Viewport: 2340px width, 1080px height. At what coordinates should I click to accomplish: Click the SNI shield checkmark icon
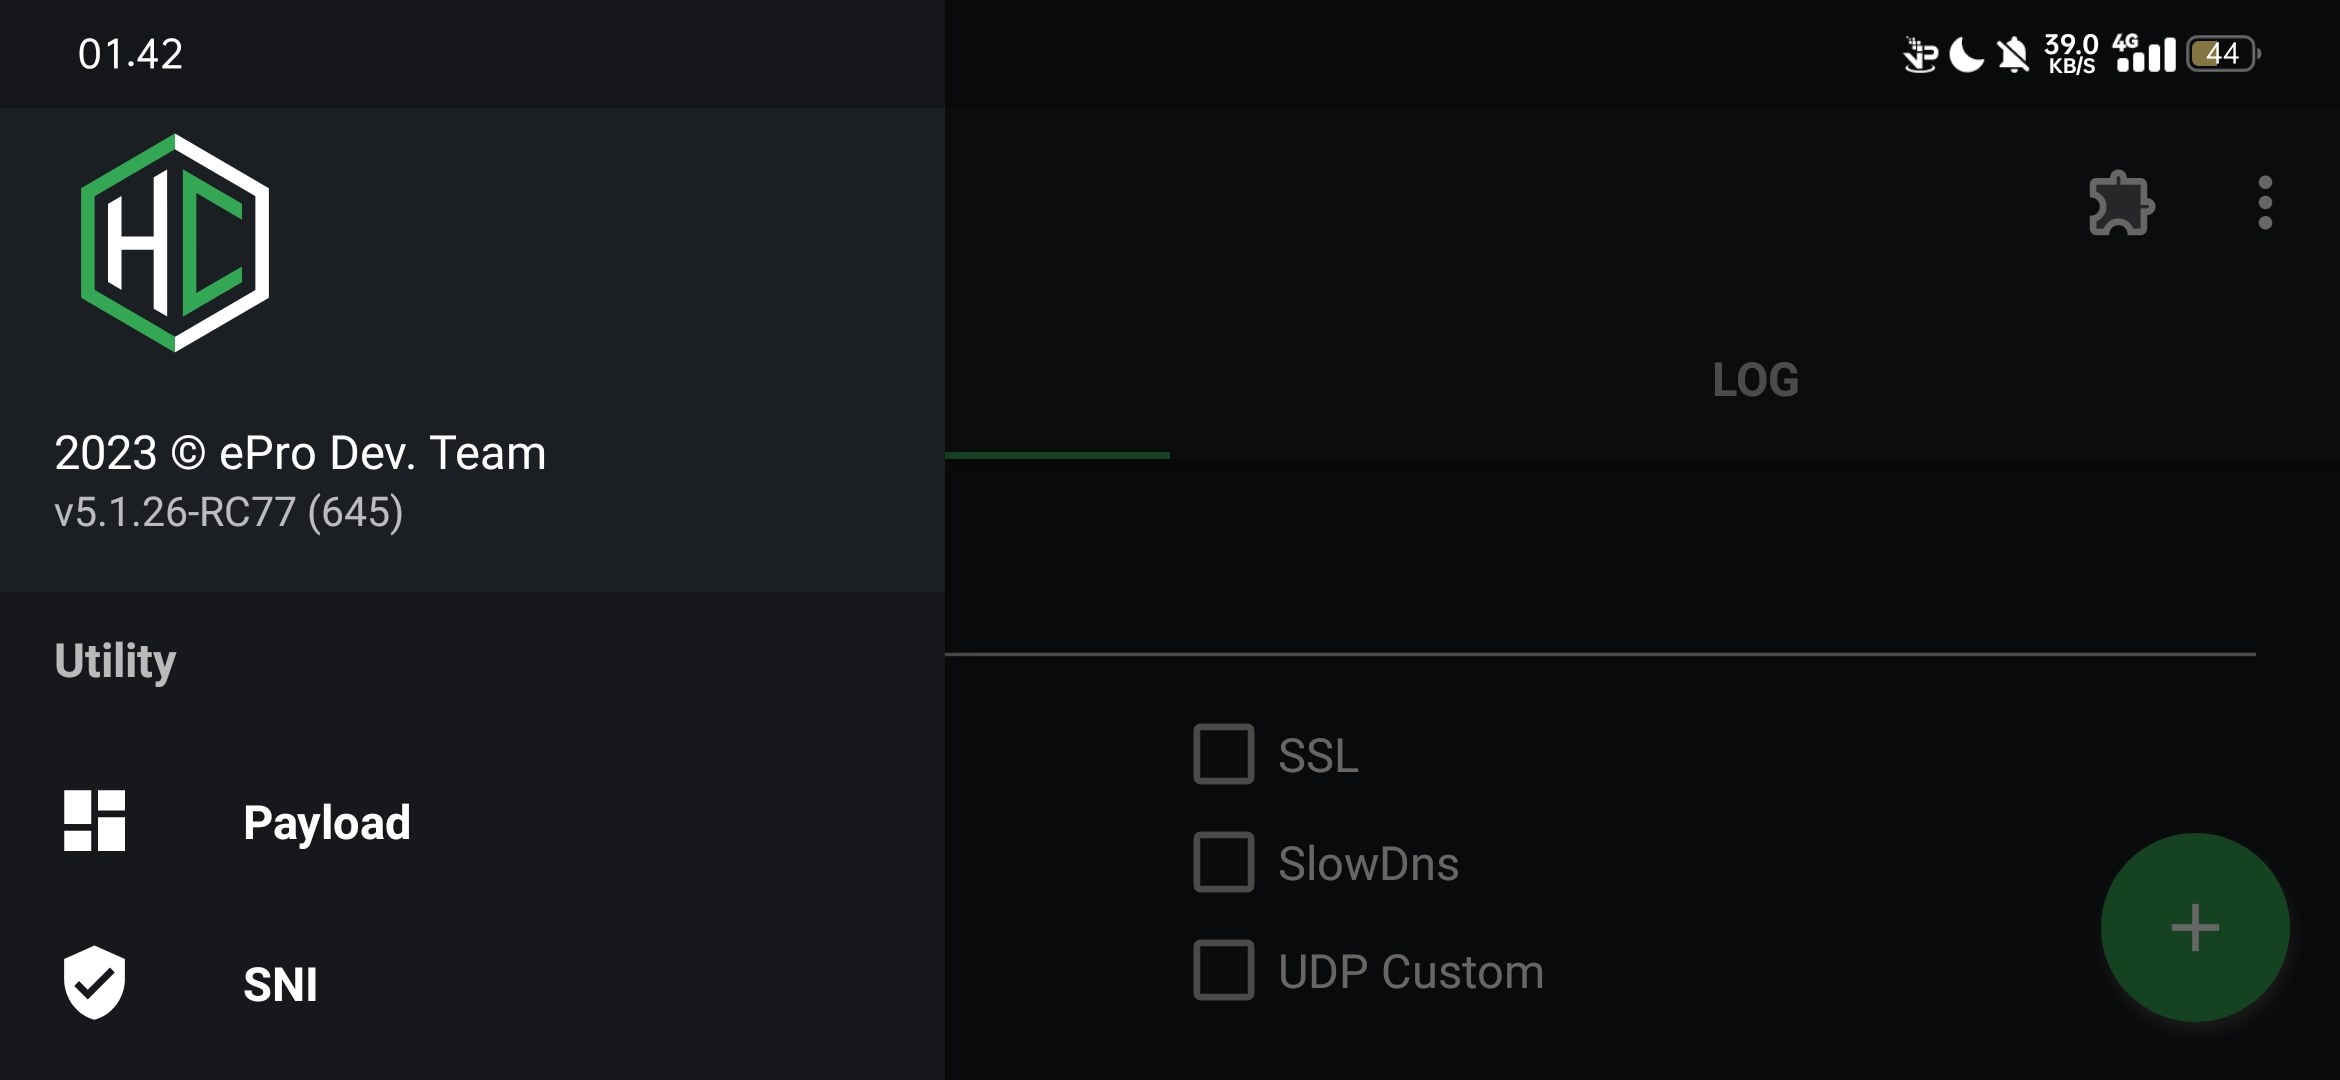point(94,983)
